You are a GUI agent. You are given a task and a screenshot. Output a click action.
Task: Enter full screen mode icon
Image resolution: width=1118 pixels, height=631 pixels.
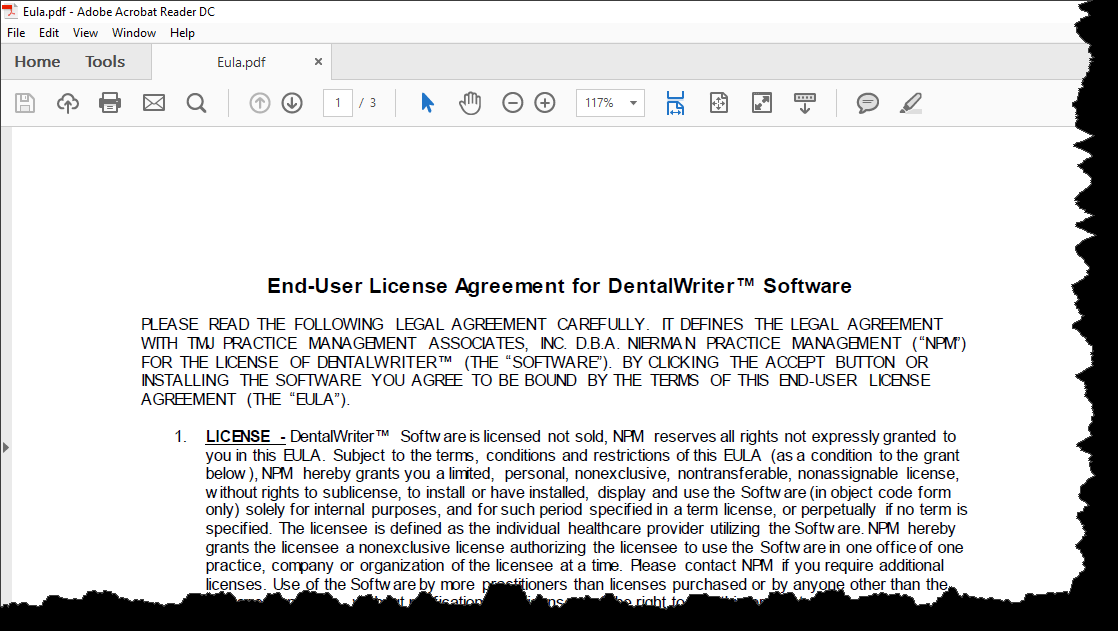761,103
